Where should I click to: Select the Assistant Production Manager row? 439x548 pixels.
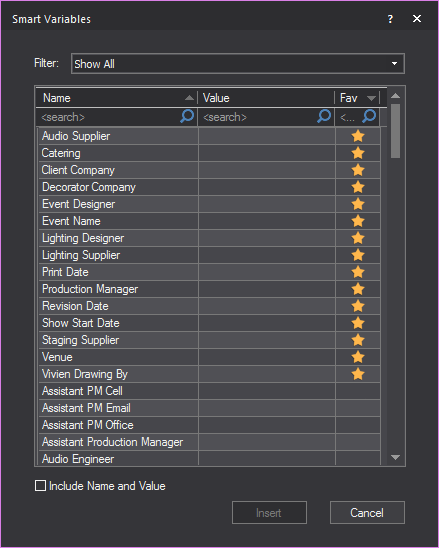tap(209, 442)
